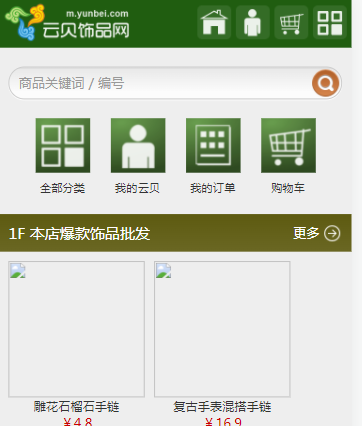Screen dimensions: 362x426
Task: Click the 我的订单 text label
Action: [213, 188]
